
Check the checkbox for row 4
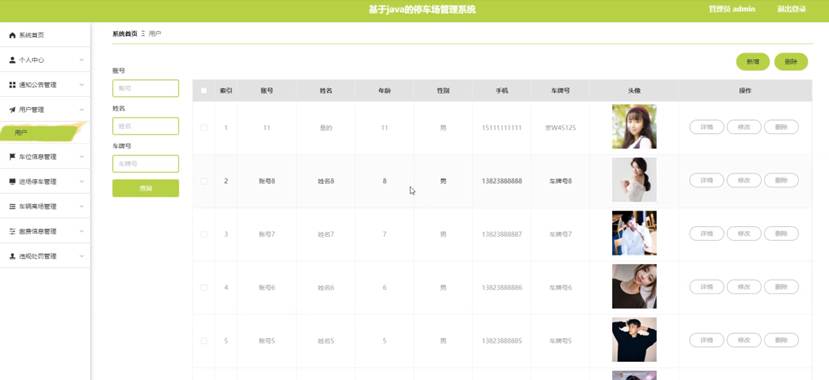pyautogui.click(x=204, y=288)
